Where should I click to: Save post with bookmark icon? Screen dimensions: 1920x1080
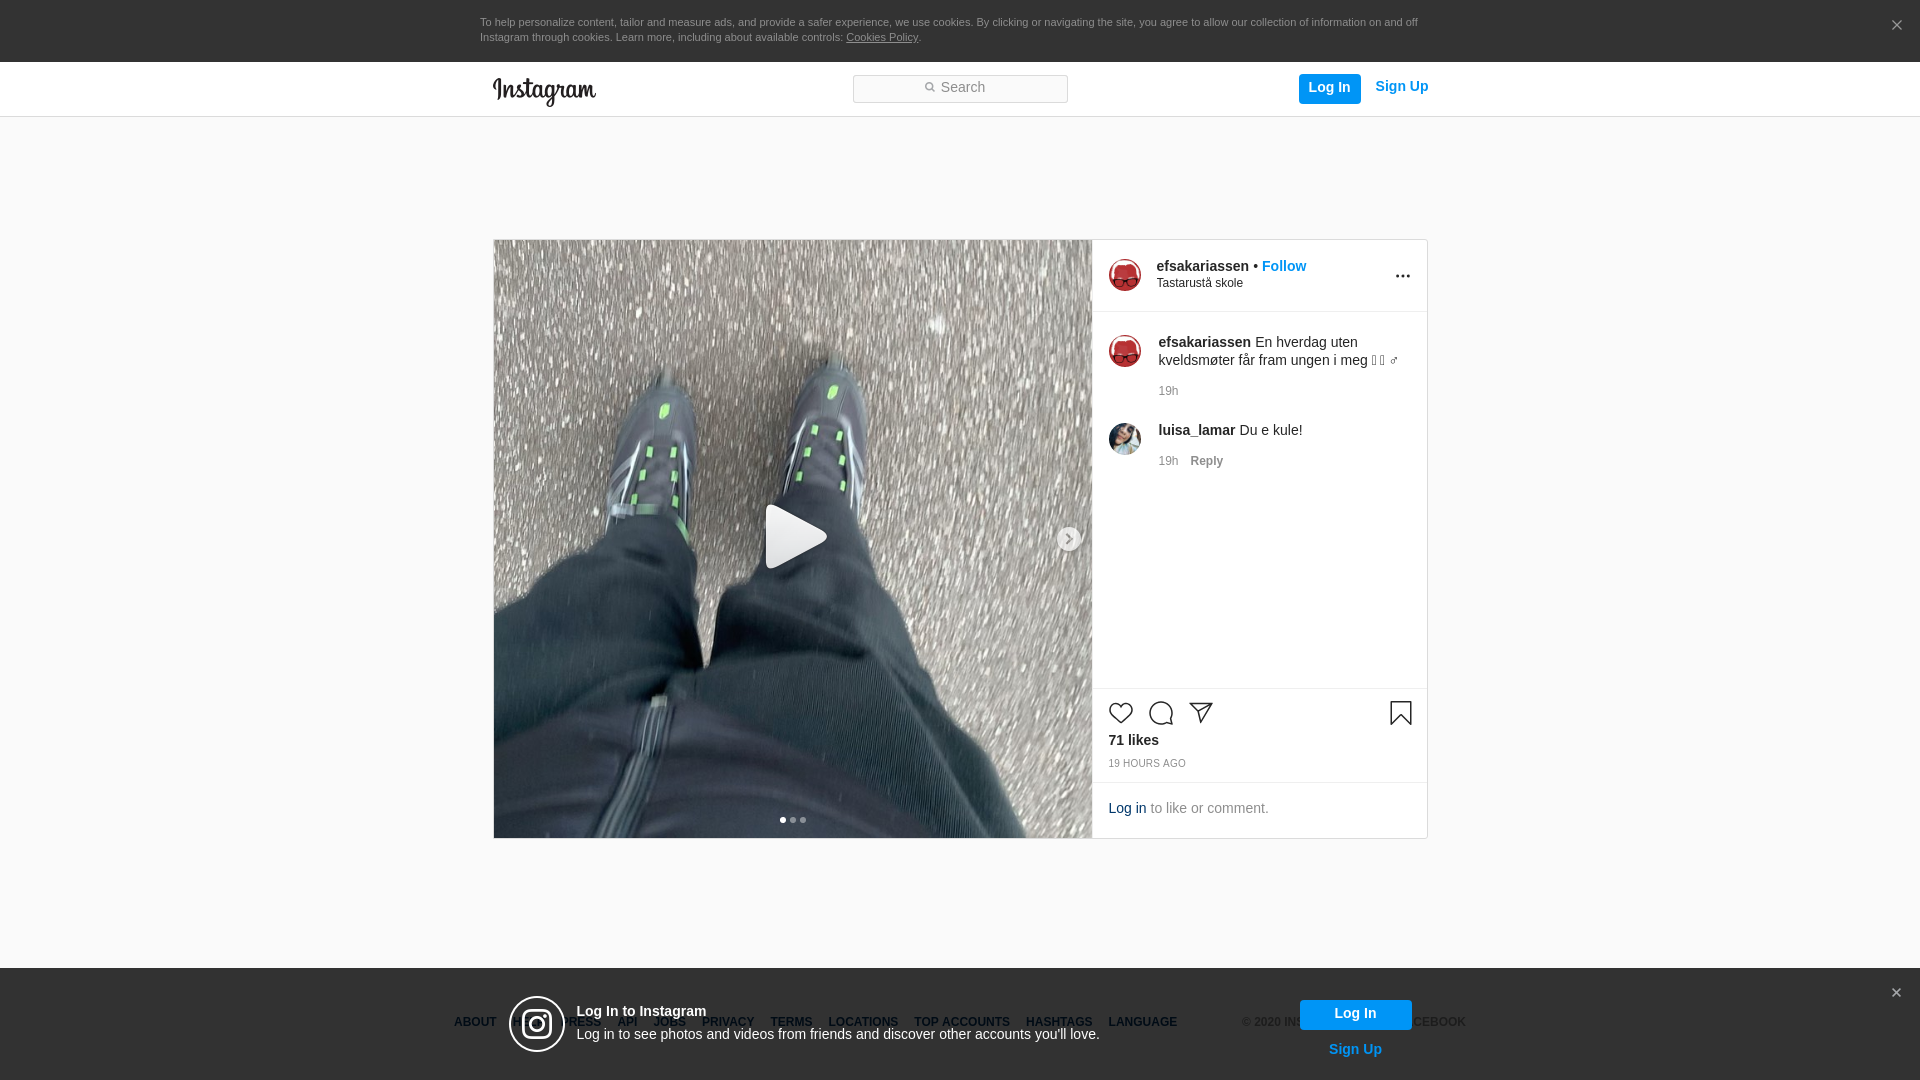pos(1400,713)
